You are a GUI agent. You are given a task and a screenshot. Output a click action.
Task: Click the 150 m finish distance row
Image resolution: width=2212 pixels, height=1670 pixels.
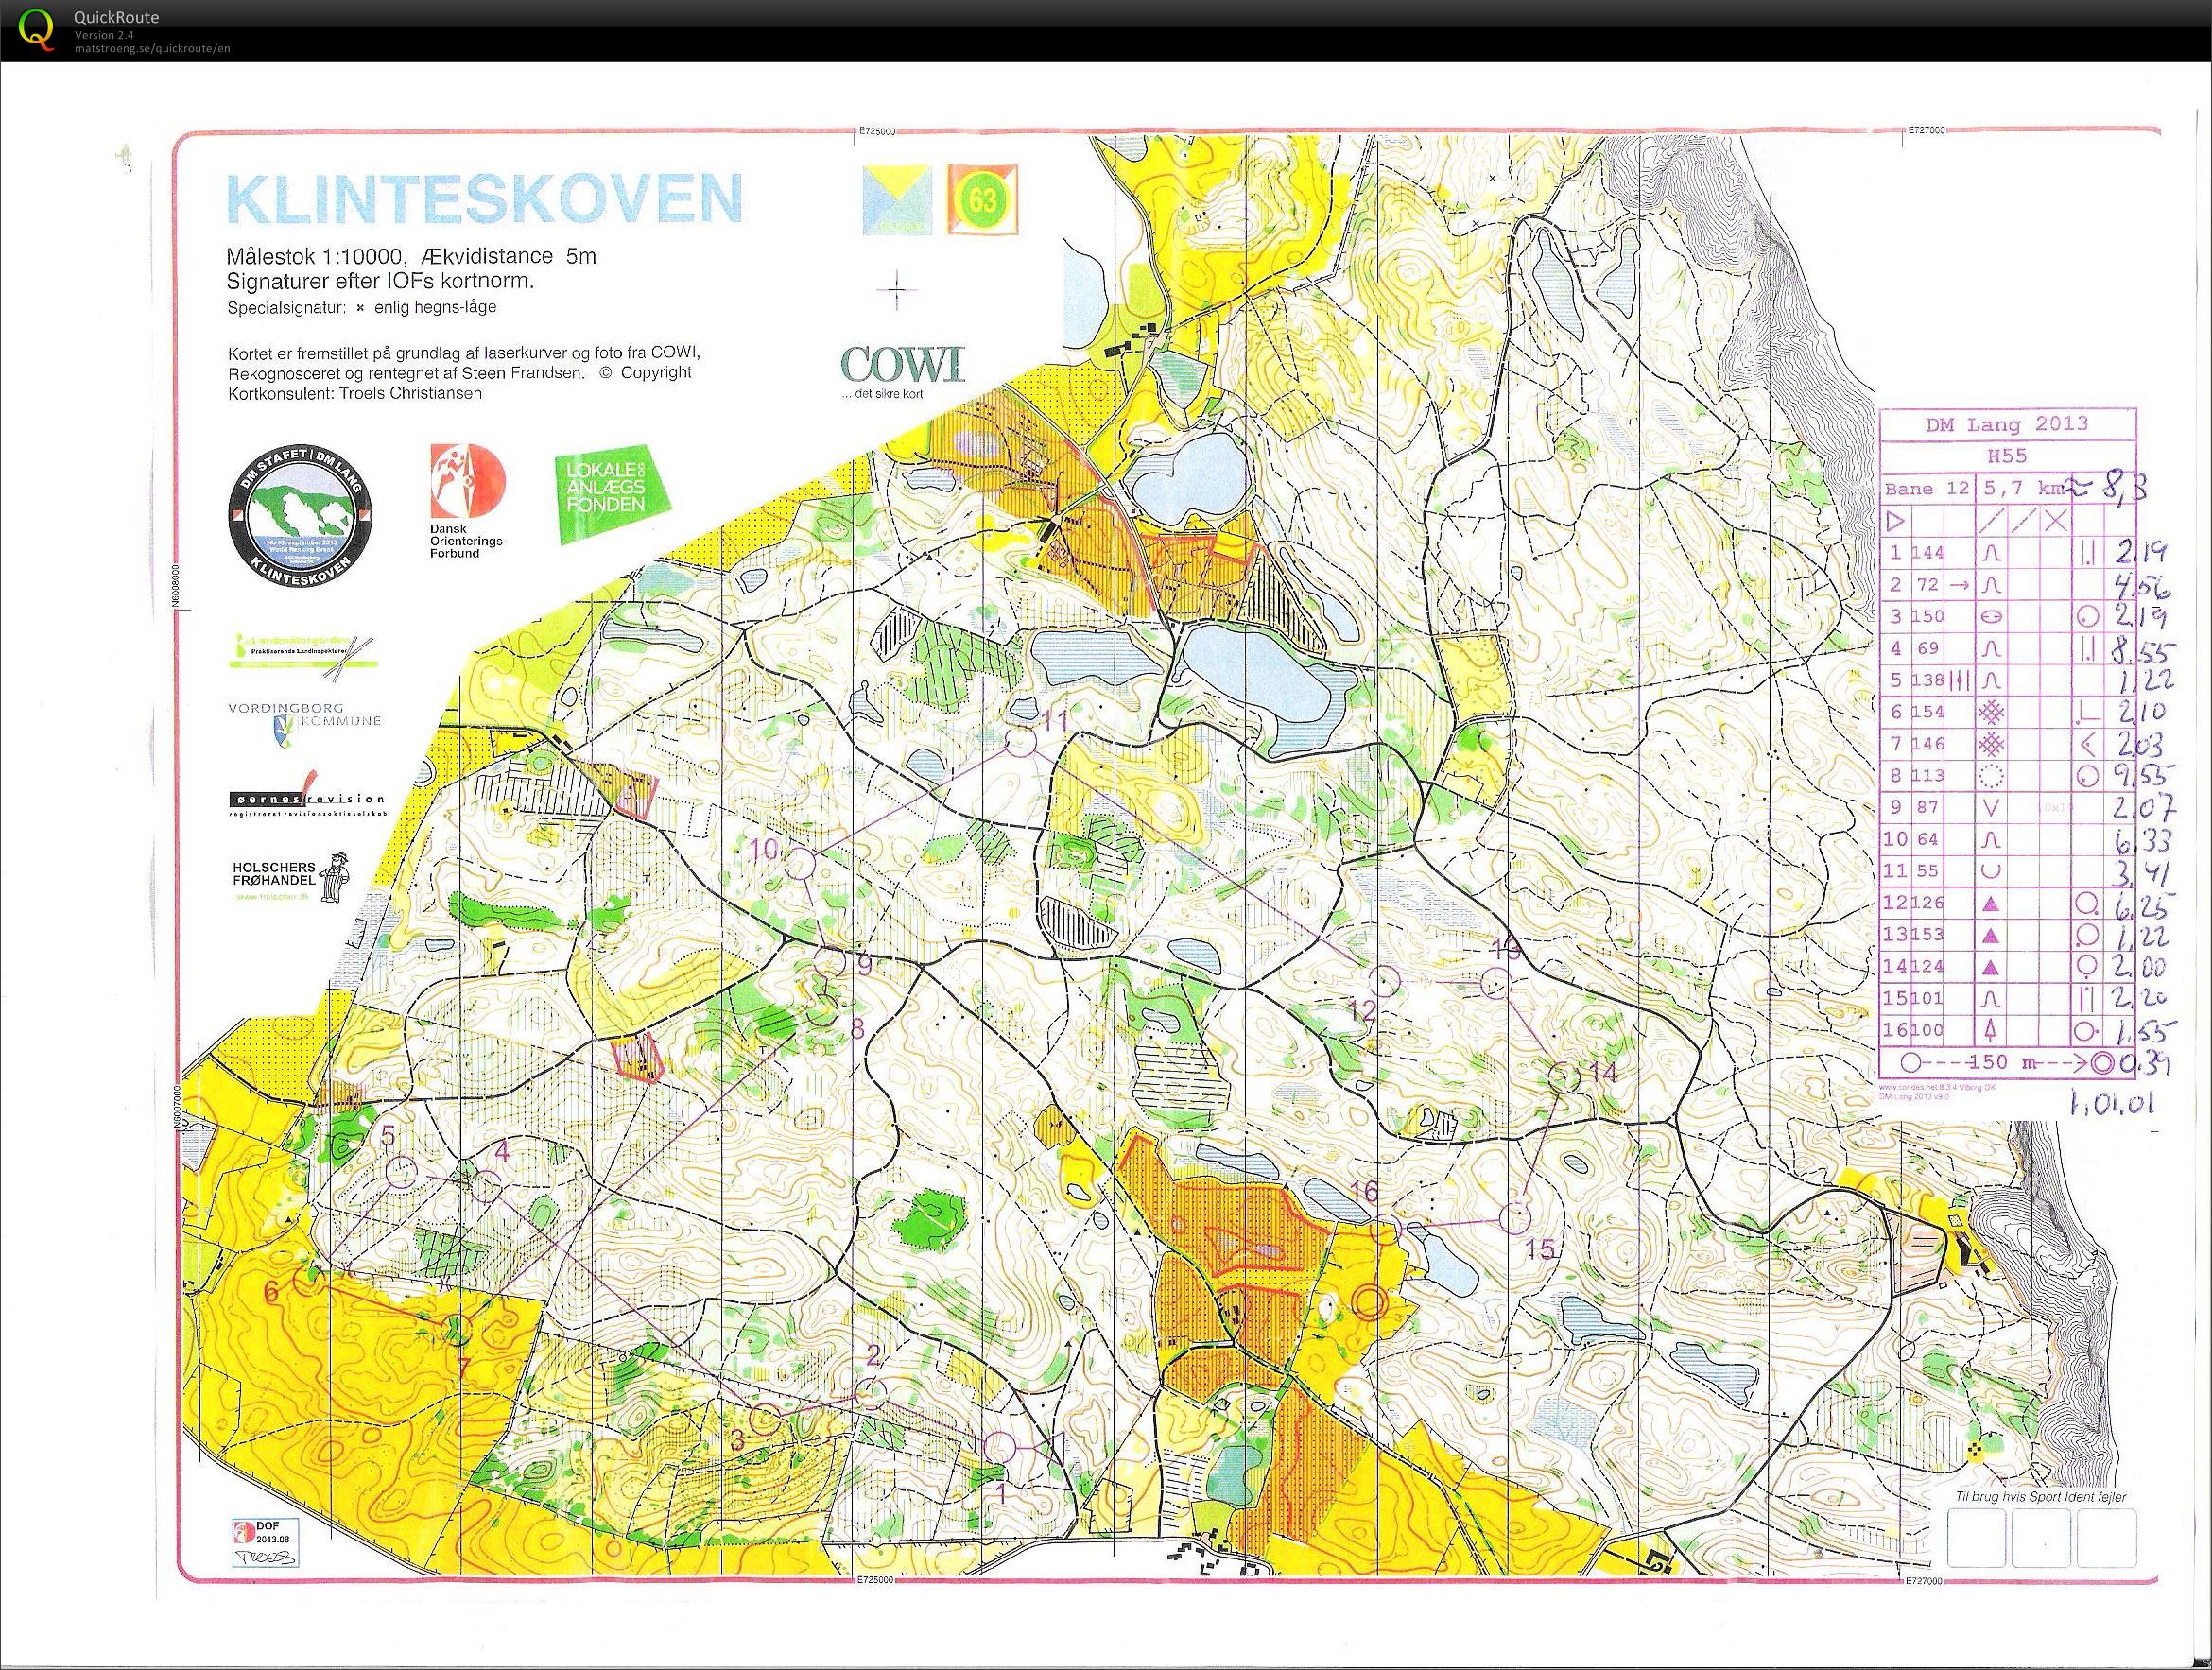click(x=2007, y=1063)
